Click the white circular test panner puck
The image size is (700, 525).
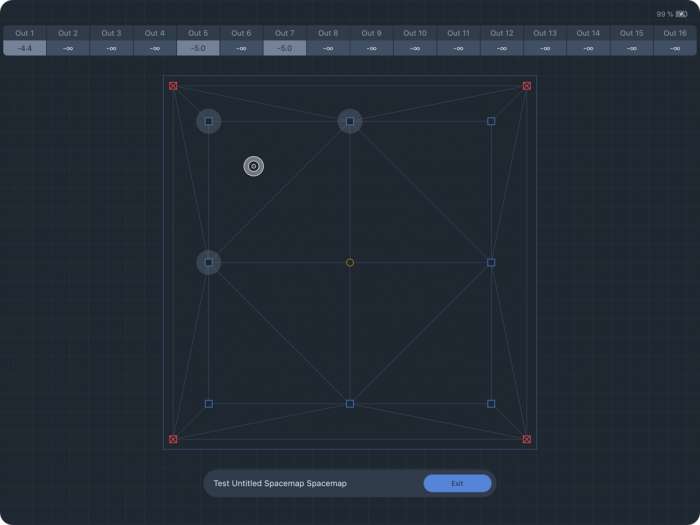tap(254, 166)
